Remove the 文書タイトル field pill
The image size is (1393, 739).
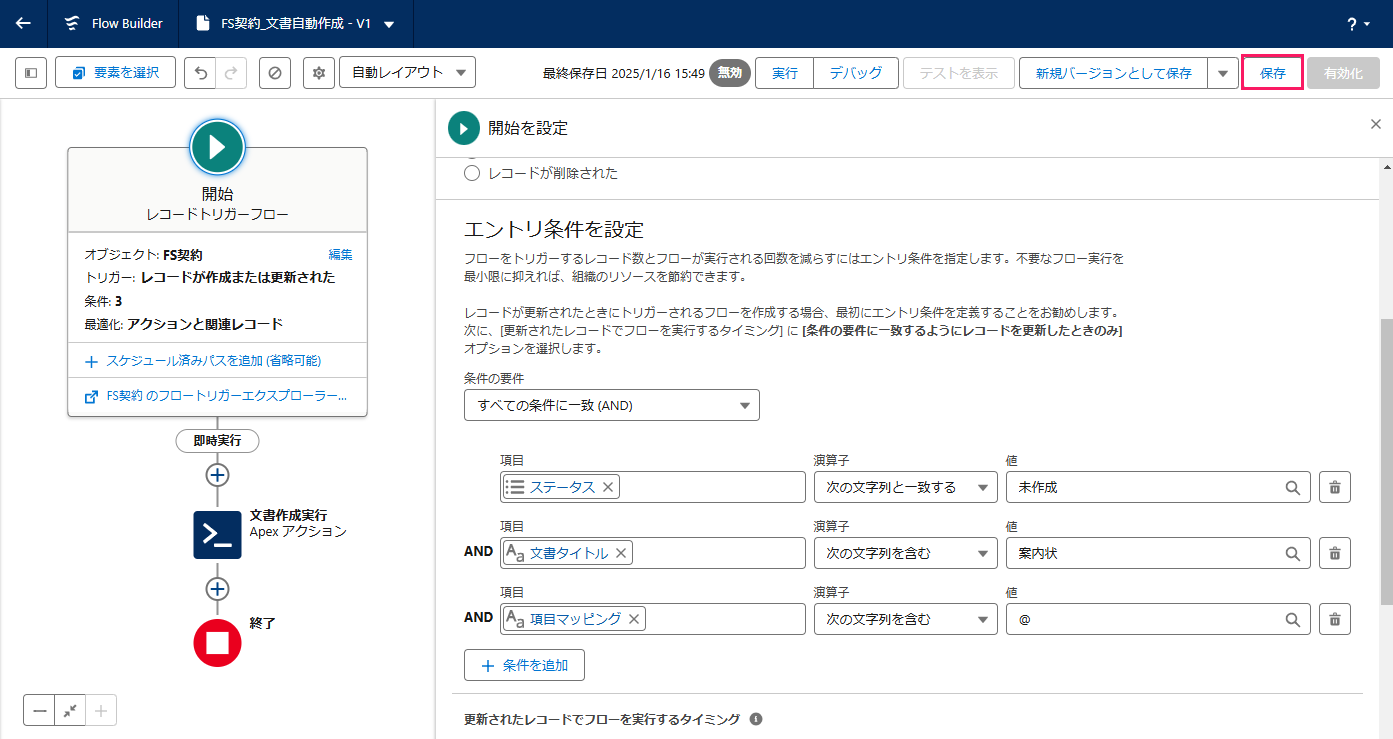click(x=621, y=553)
